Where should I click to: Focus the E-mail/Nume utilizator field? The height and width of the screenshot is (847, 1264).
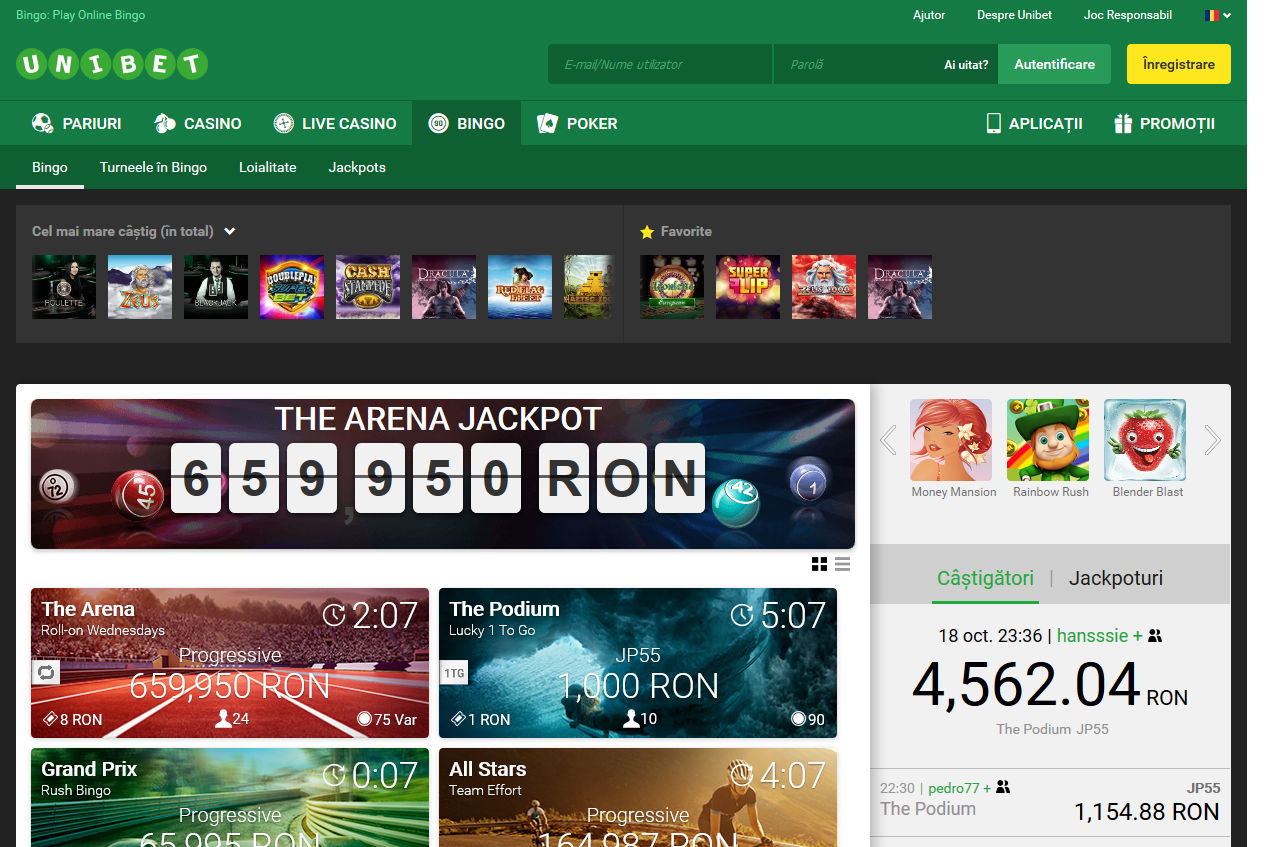coord(660,64)
